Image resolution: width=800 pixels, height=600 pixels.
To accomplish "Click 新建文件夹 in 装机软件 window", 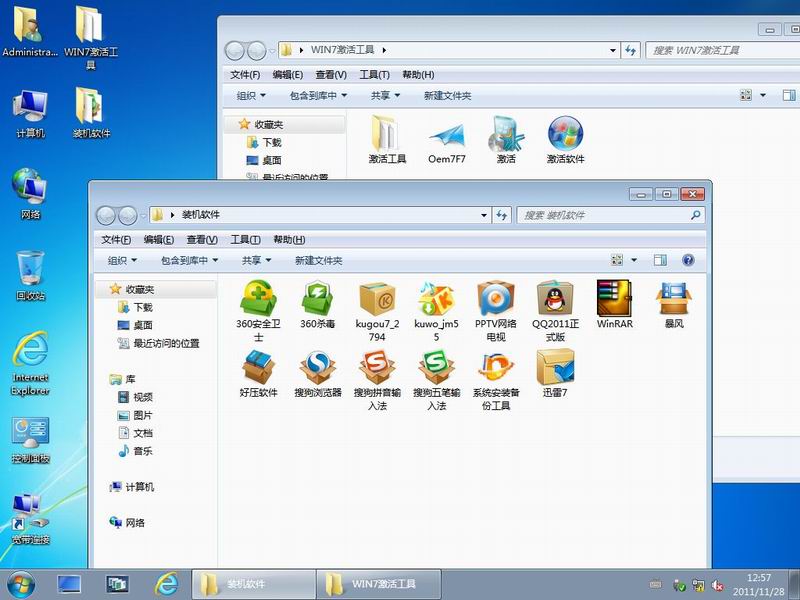I will pyautogui.click(x=318, y=260).
